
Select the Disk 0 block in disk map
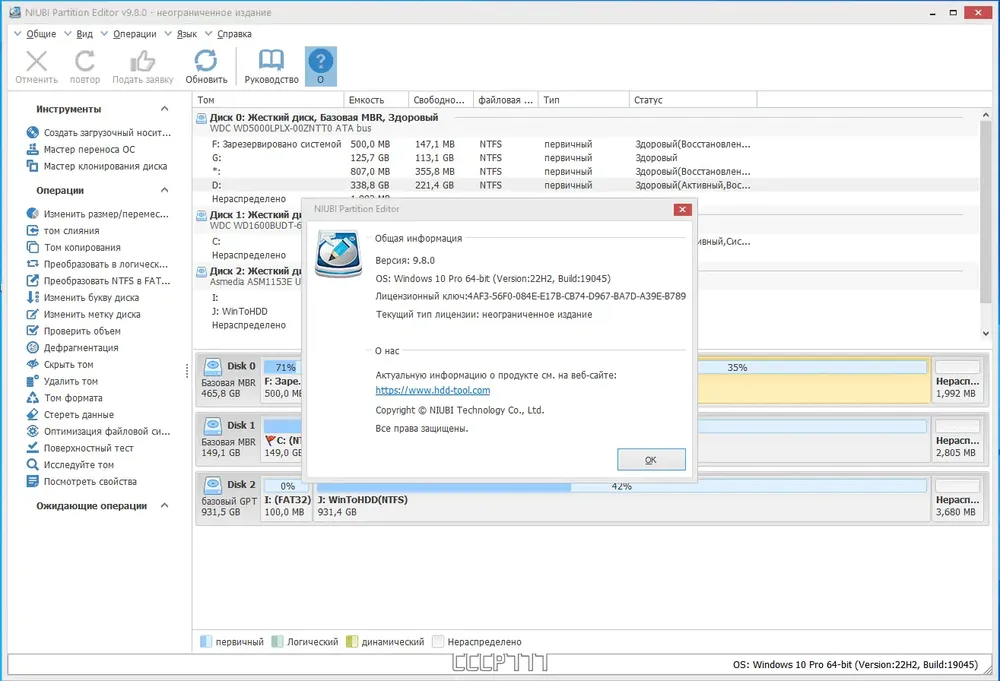click(228, 379)
